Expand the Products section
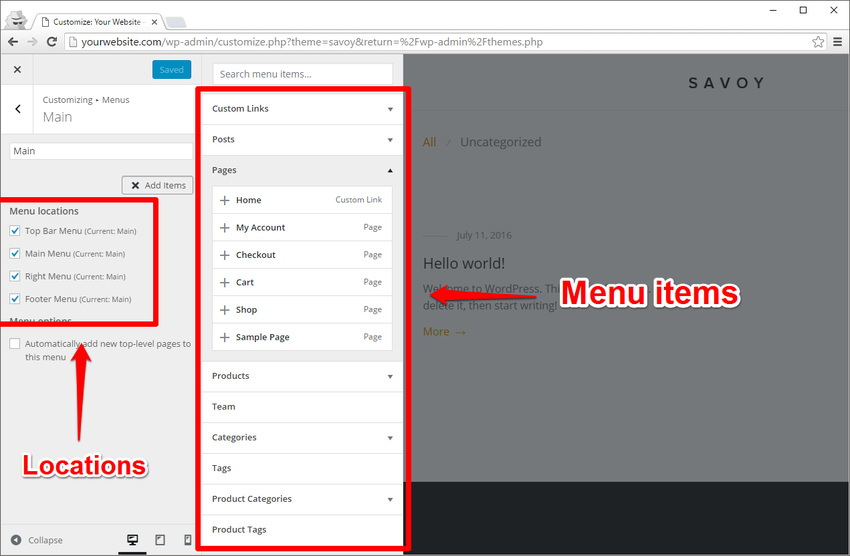The height and width of the screenshot is (556, 850). (x=302, y=376)
